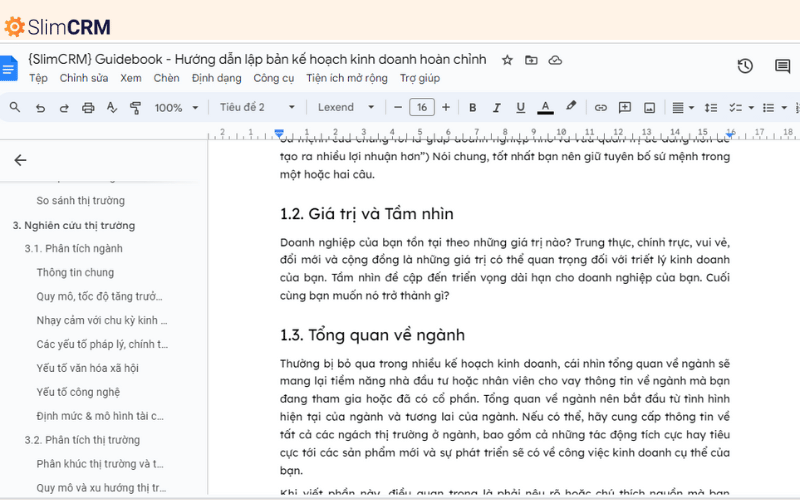Toggle bold formatting
The image size is (800, 500).
472,108
